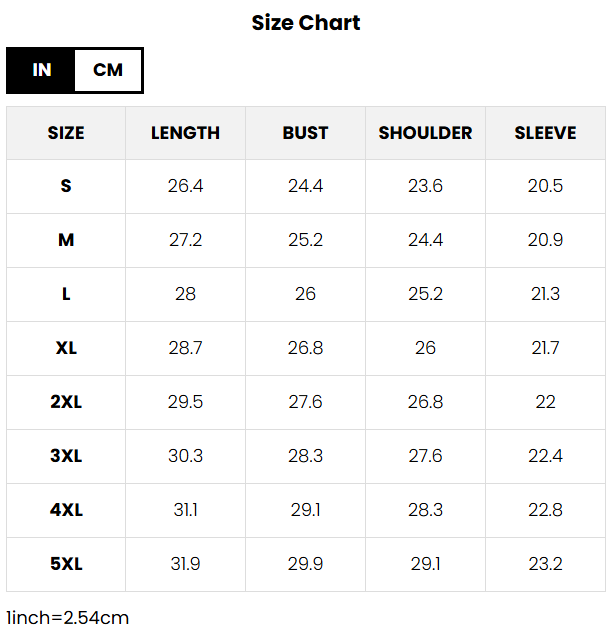Viewport: 612px width, 641px height.
Task: Click the SLEEVE column header
Action: (x=545, y=133)
